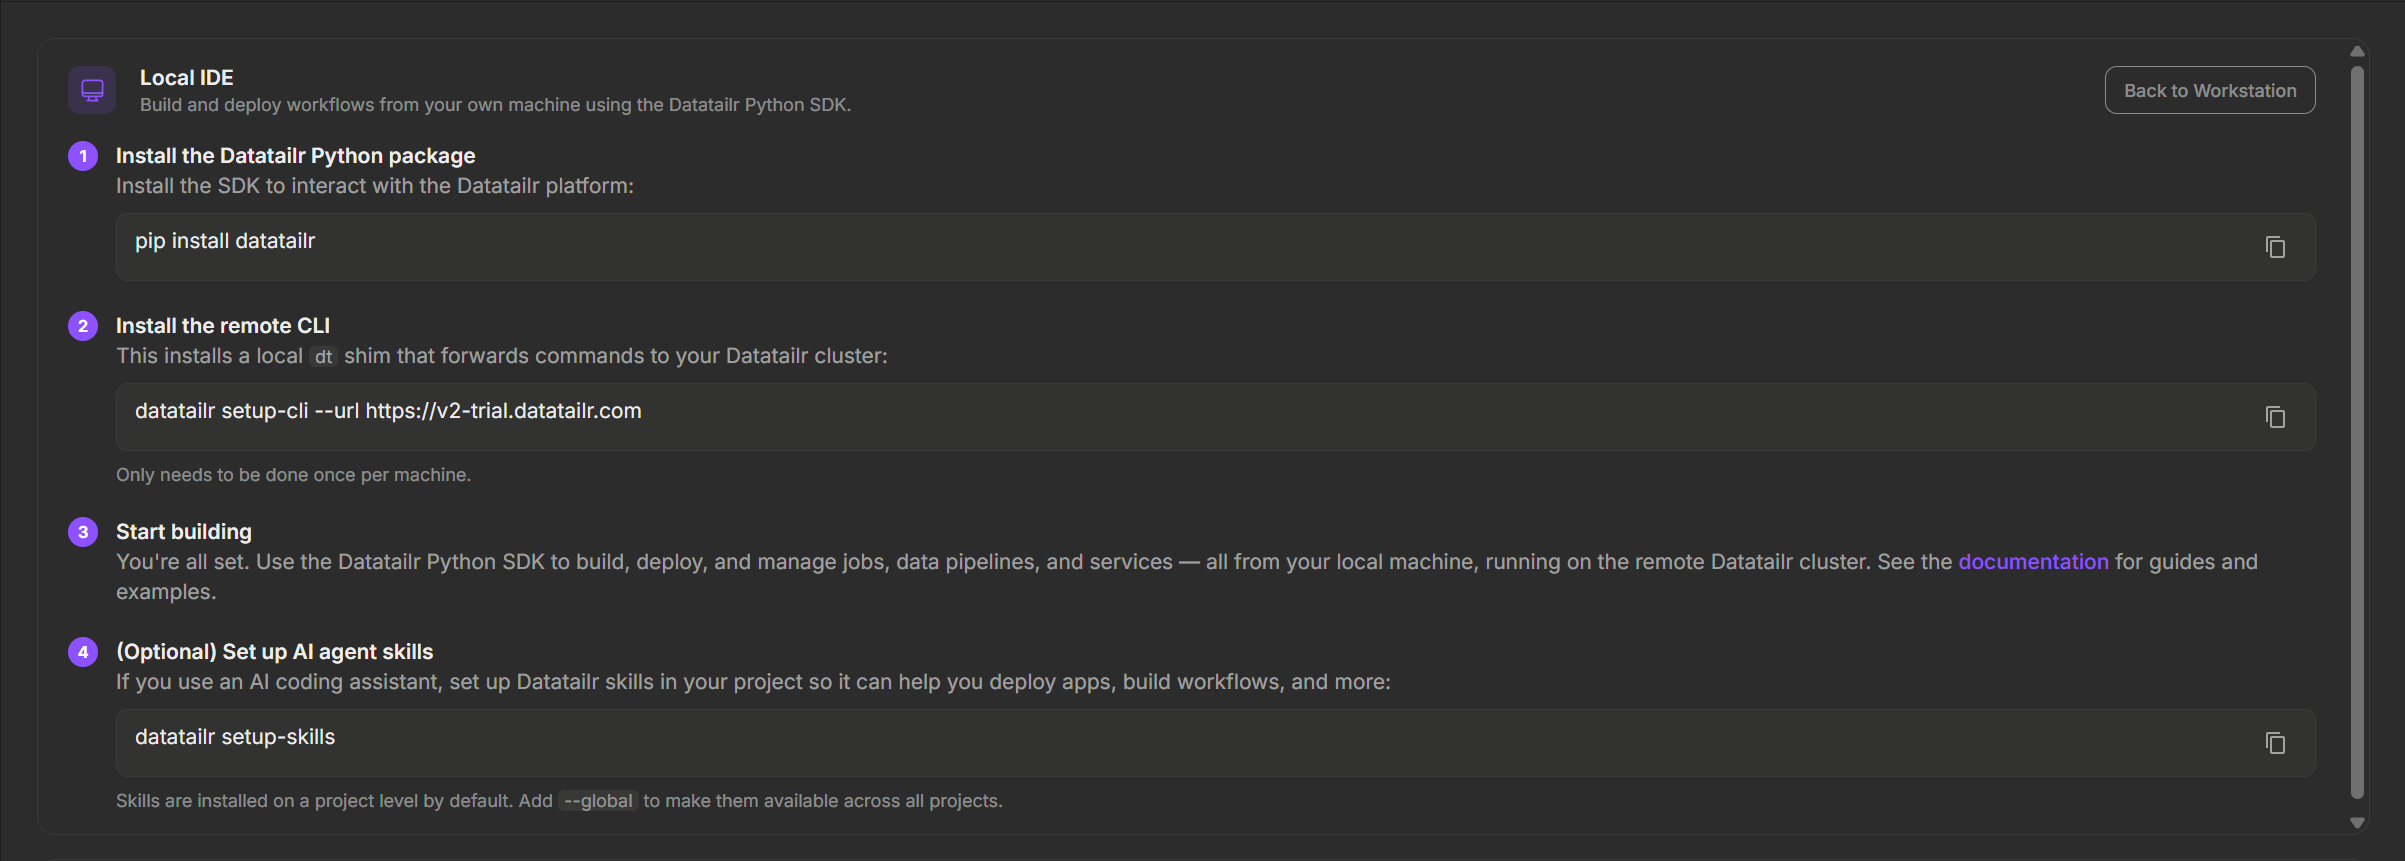This screenshot has width=2405, height=861.
Task: Click the pip install datatailr code box
Action: [1215, 247]
